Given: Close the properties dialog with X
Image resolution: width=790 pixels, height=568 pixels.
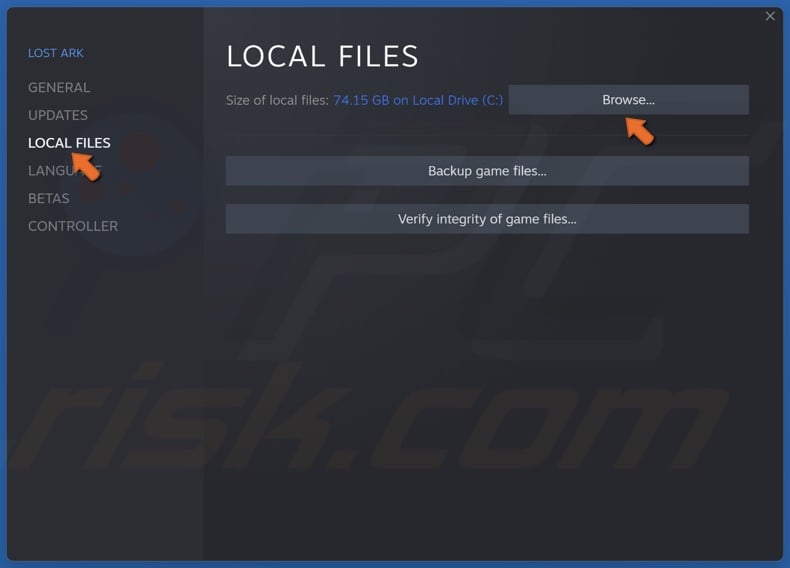Looking at the screenshot, I should (770, 16).
